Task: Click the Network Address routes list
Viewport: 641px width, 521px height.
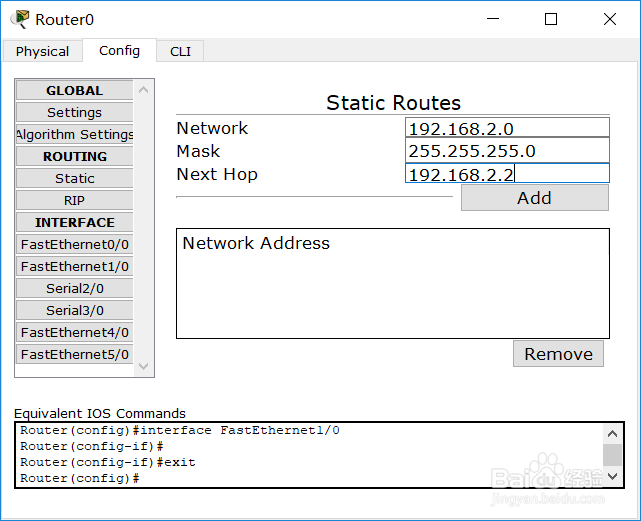Action: 393,283
